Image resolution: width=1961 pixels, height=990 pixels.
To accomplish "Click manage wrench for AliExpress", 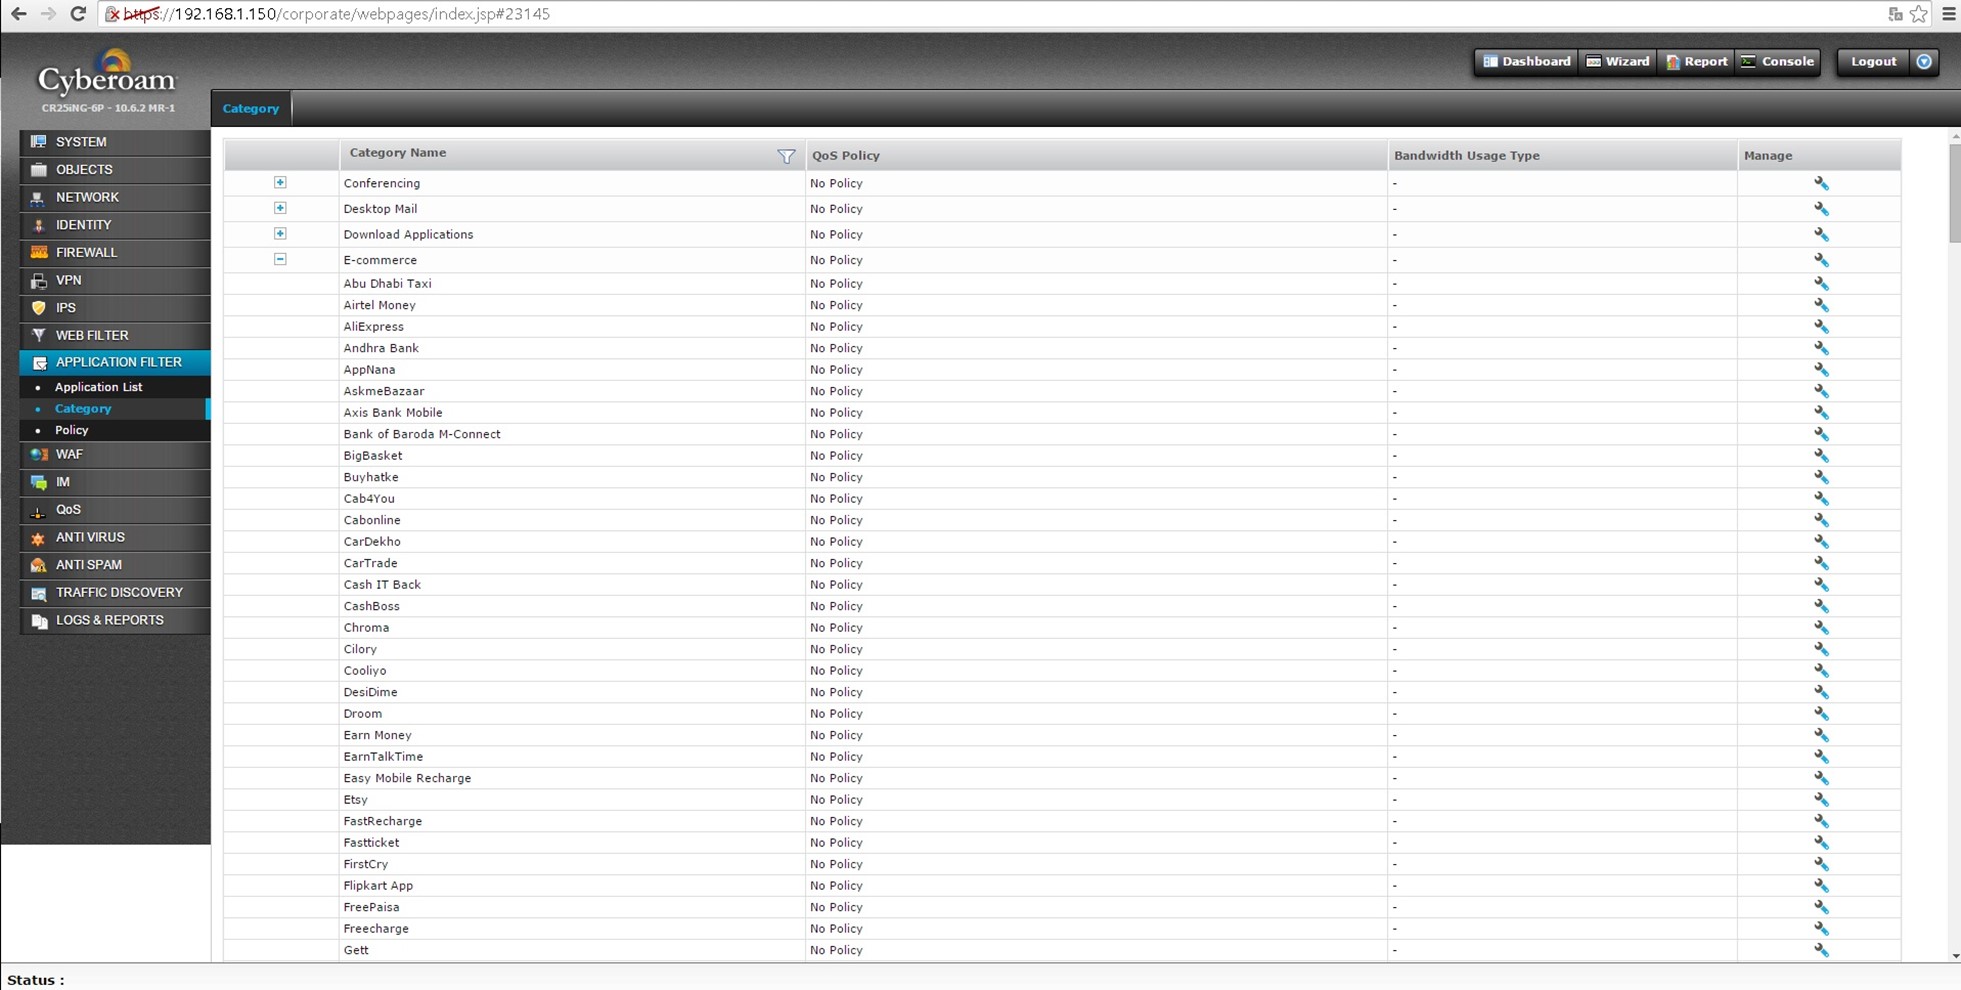I will click(x=1821, y=327).
